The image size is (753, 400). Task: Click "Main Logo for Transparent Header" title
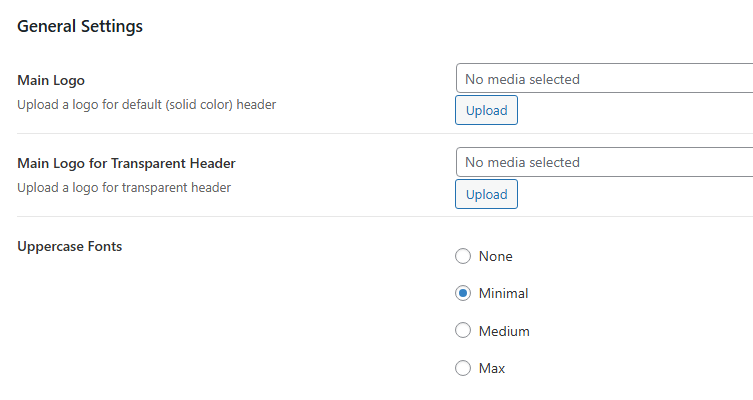[x=127, y=163]
